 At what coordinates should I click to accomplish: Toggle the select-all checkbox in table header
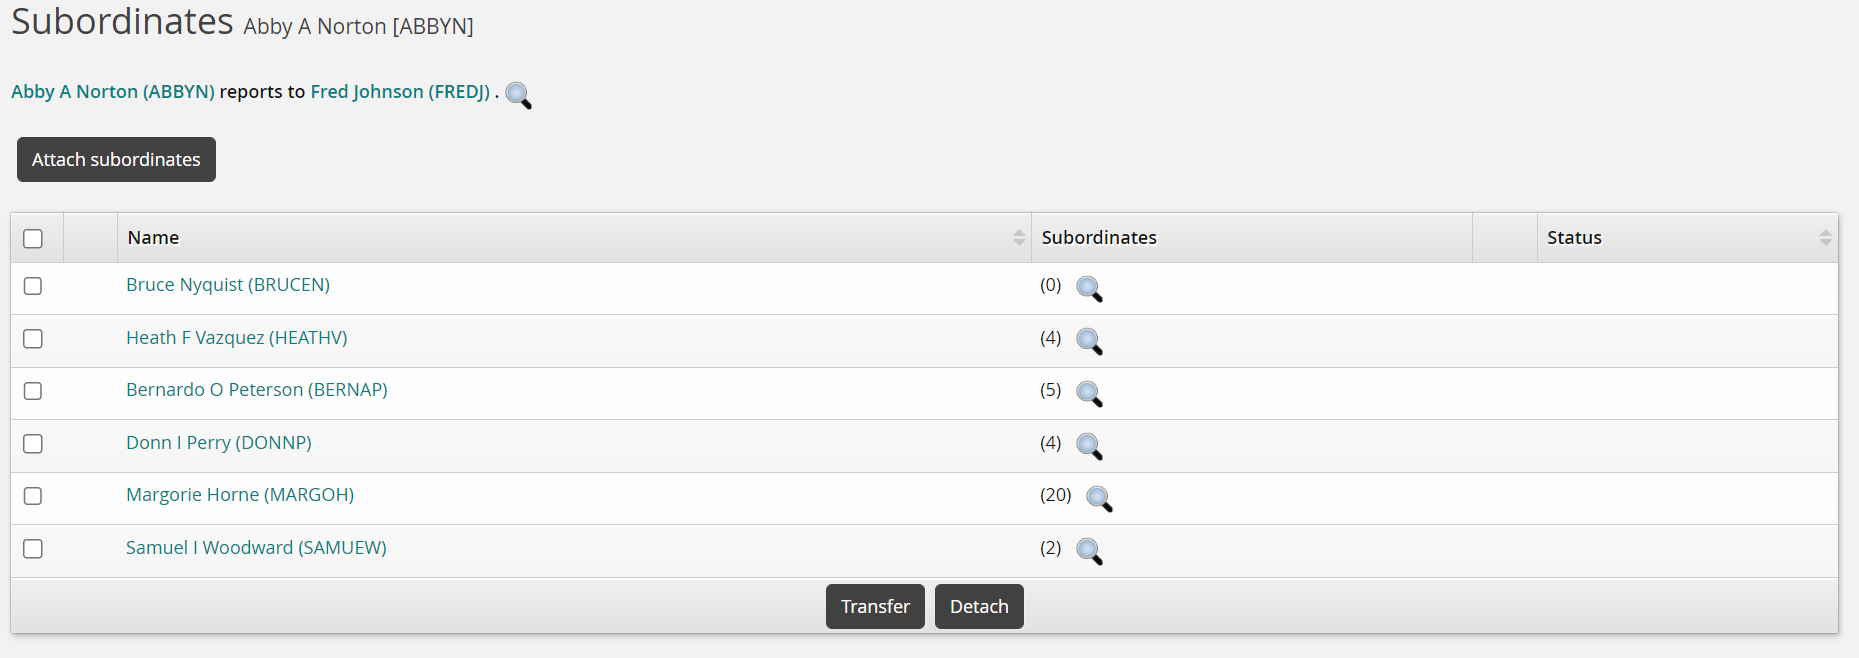pyautogui.click(x=33, y=239)
